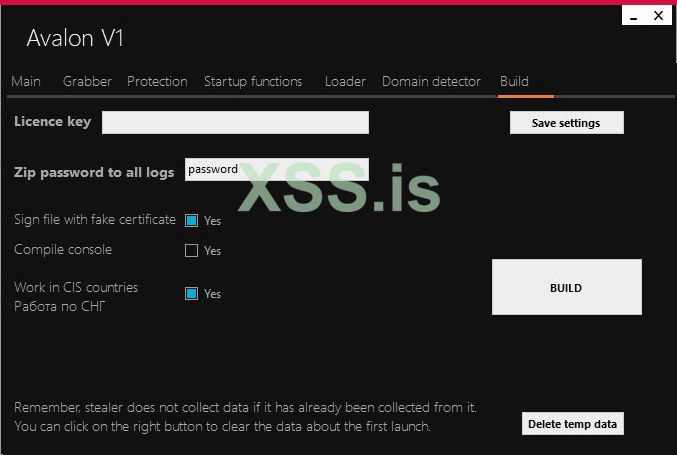Click the Avalon V1 title text
Screen dimensions: 677x455
pyautogui.click(x=75, y=39)
